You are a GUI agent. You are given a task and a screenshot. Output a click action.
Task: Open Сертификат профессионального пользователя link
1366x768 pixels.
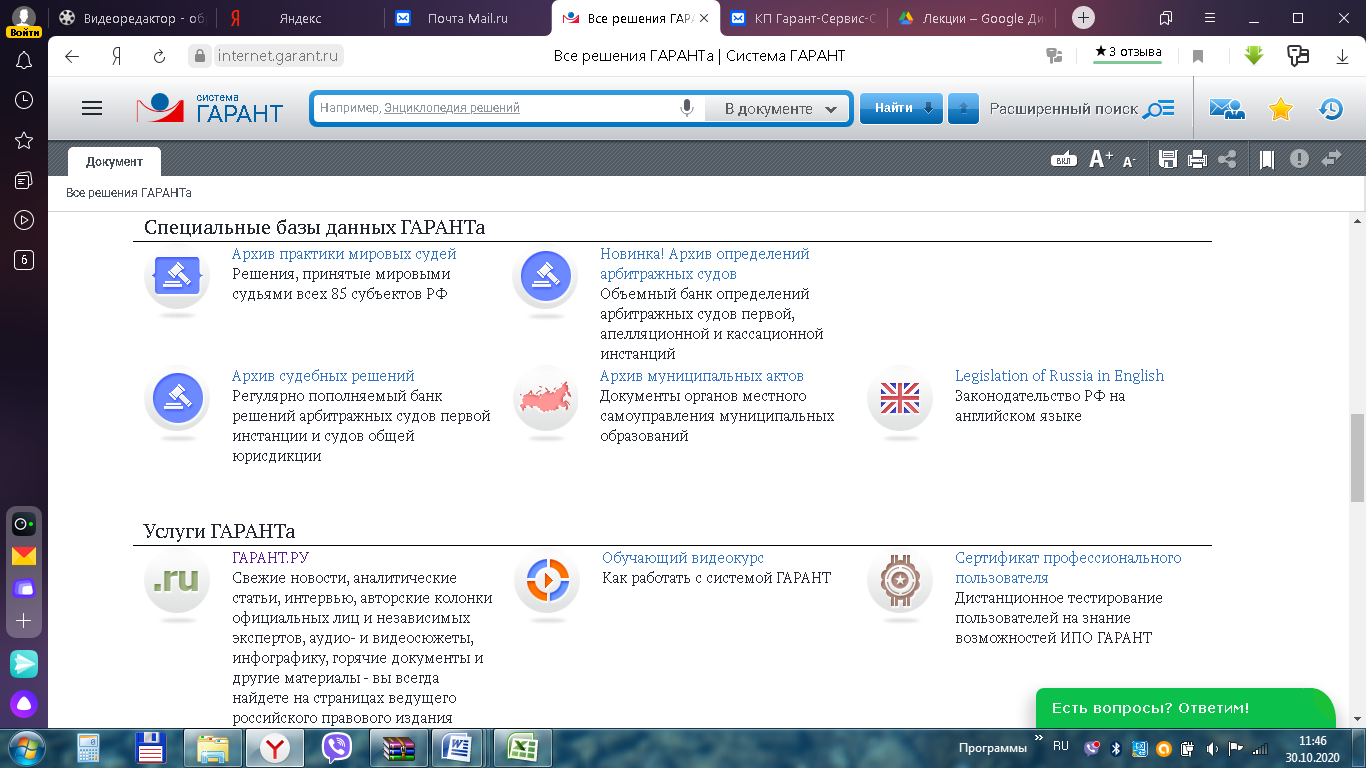click(x=1068, y=568)
